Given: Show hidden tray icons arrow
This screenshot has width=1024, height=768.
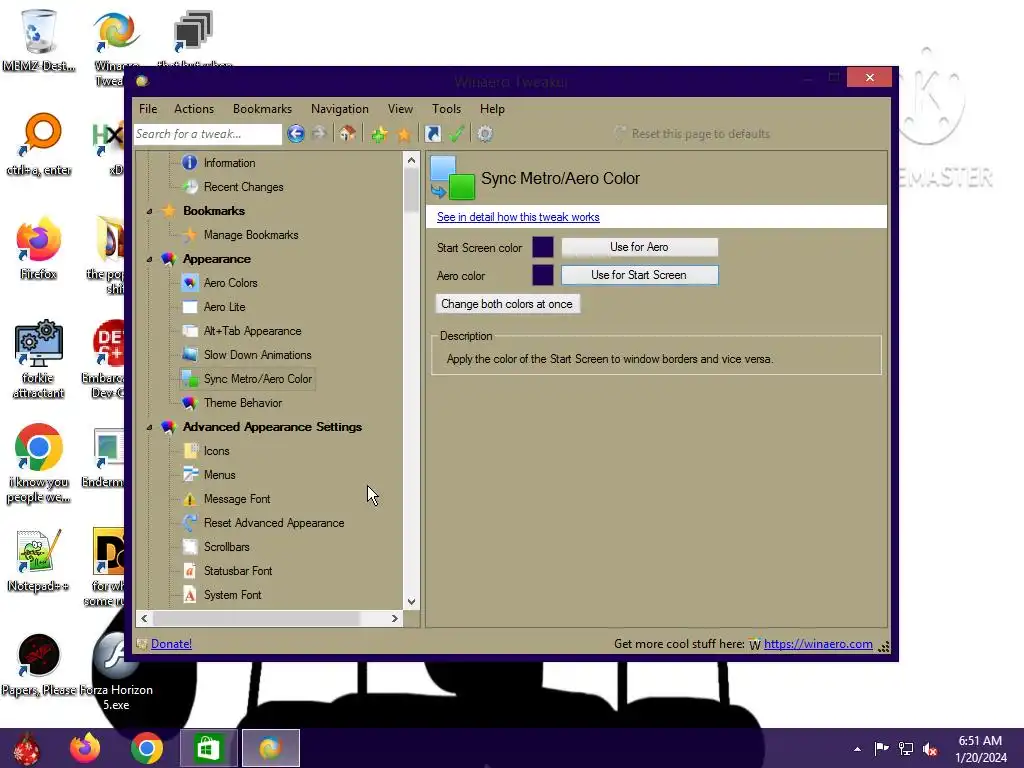Looking at the screenshot, I should [x=857, y=749].
